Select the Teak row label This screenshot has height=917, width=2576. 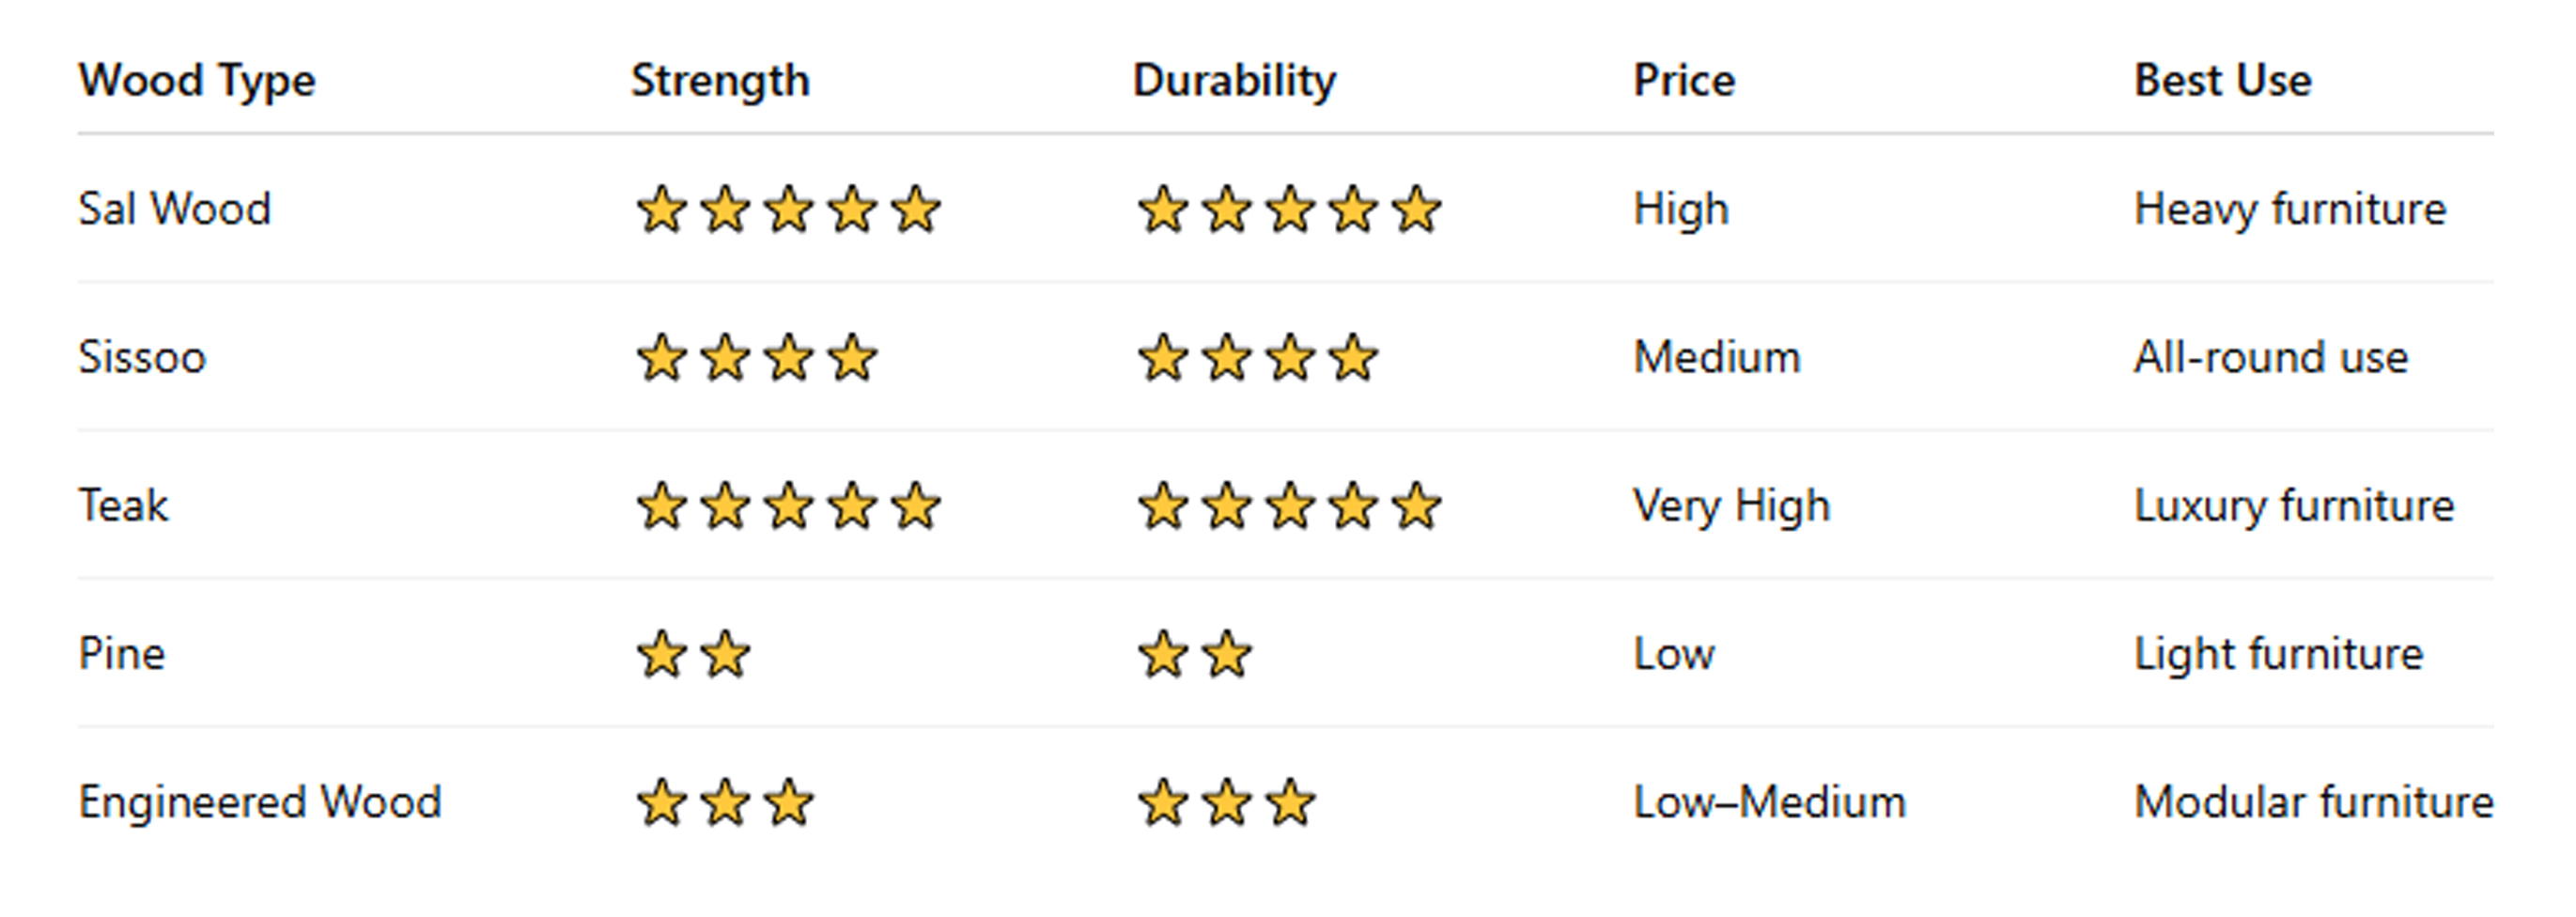click(123, 506)
